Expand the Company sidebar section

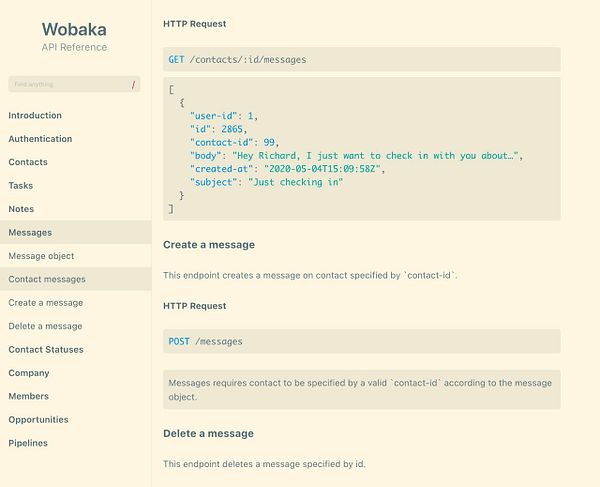(29, 373)
